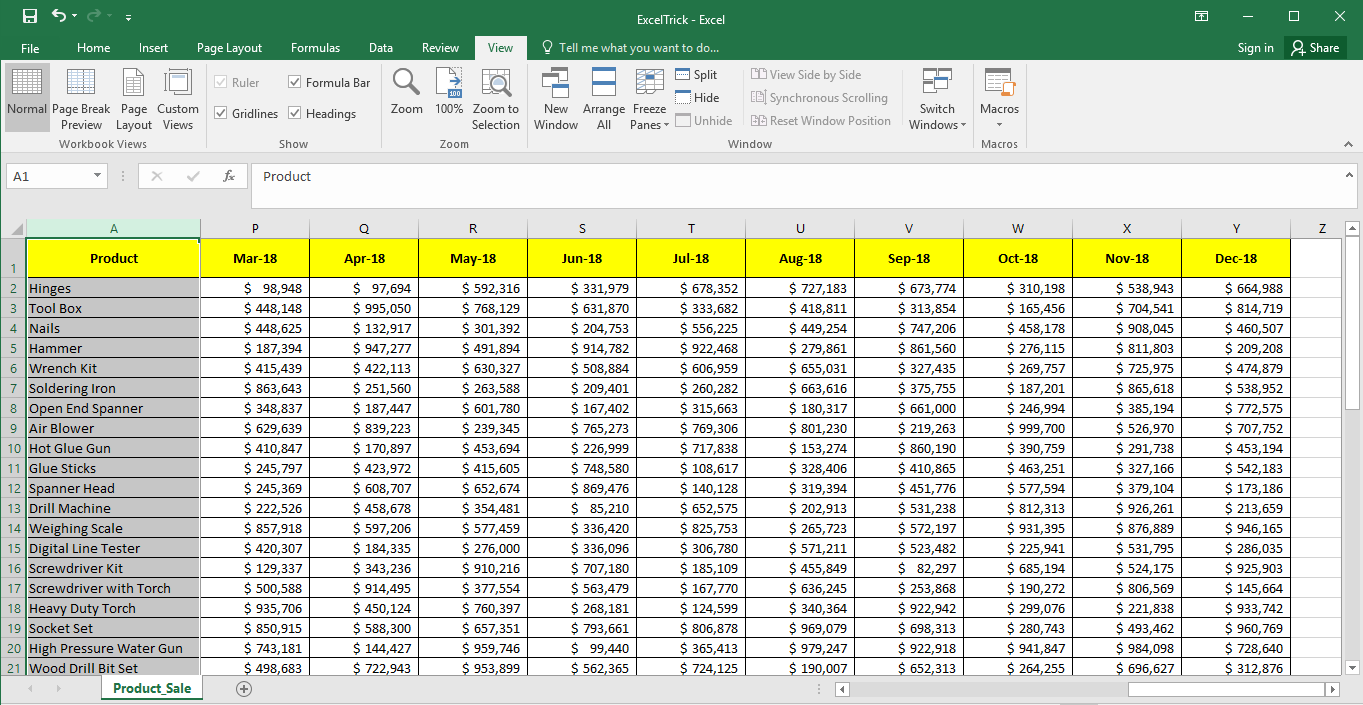
Task: Click the horizontal scrollbar thumb
Action: [x=1225, y=689]
